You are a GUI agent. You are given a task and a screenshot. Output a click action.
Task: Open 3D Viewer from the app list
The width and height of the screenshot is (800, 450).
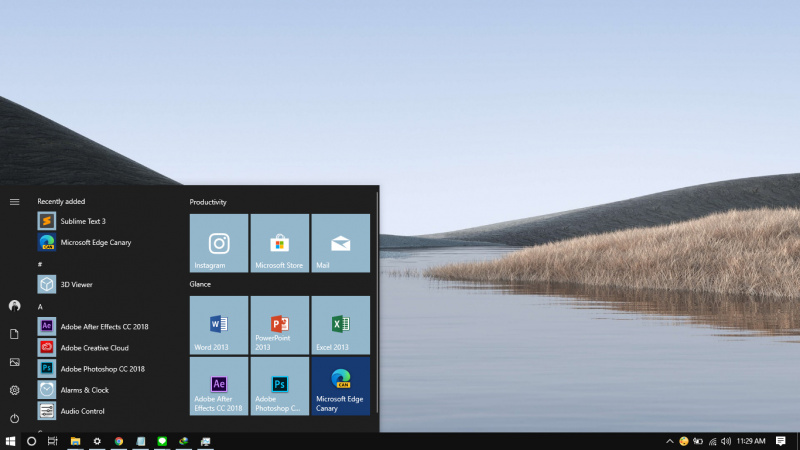tap(107, 284)
